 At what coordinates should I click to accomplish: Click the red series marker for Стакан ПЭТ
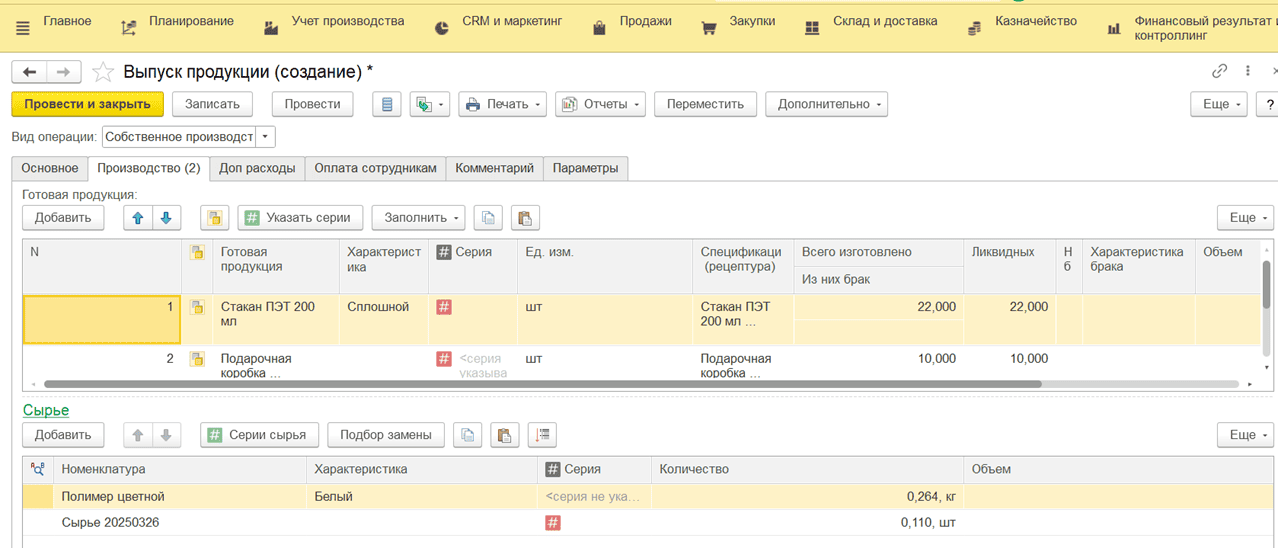[444, 307]
